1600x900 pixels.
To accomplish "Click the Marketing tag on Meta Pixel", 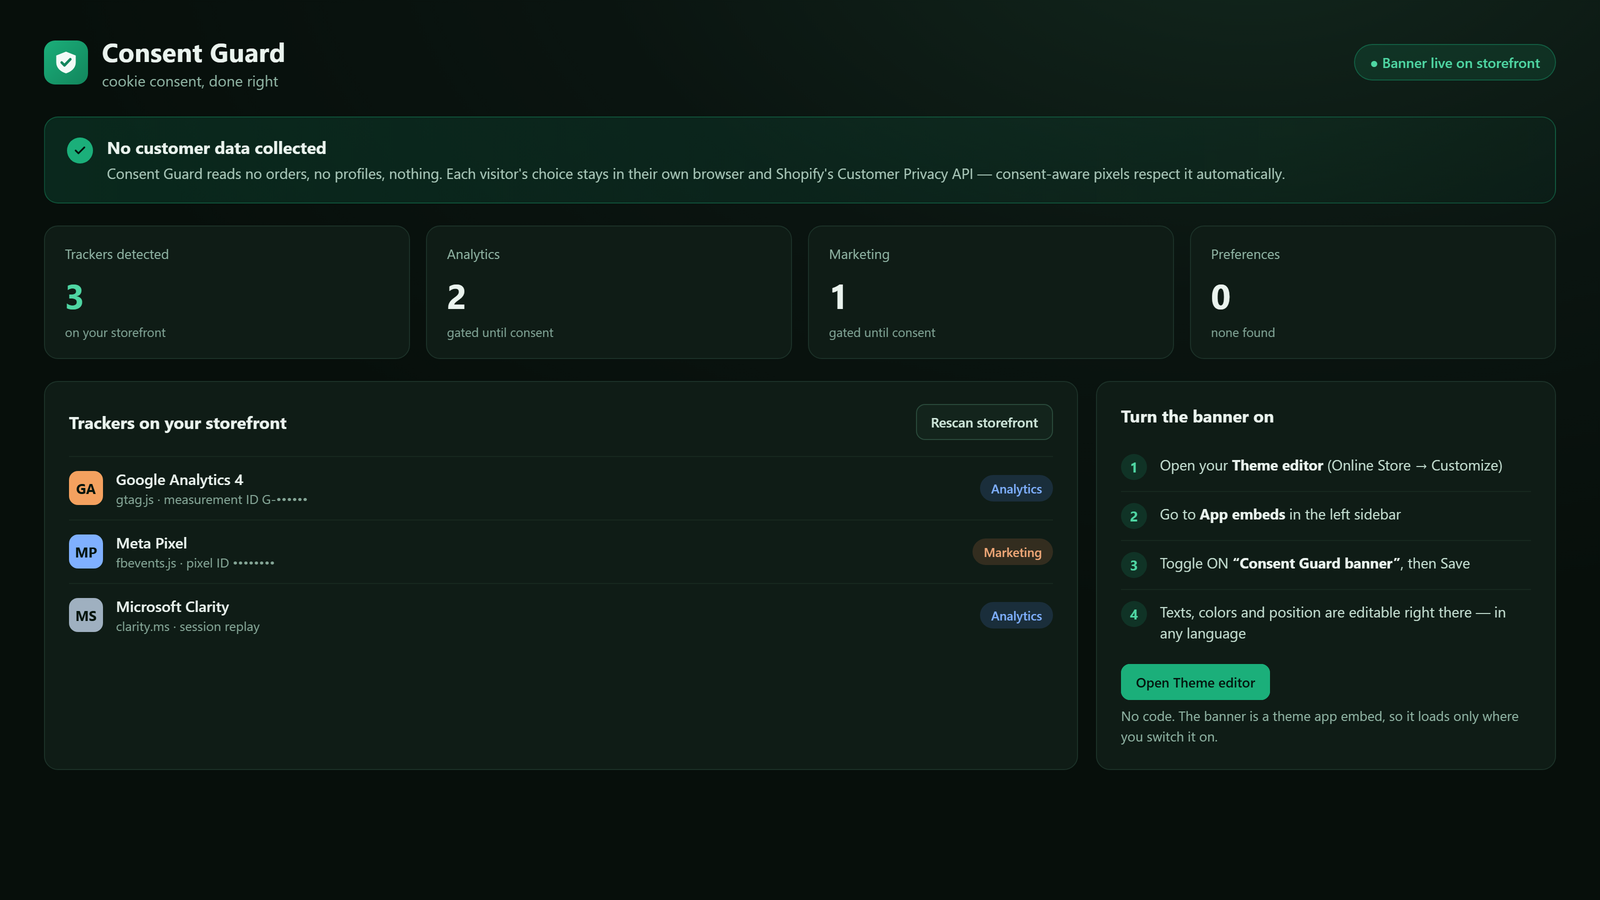I will pos(1012,552).
